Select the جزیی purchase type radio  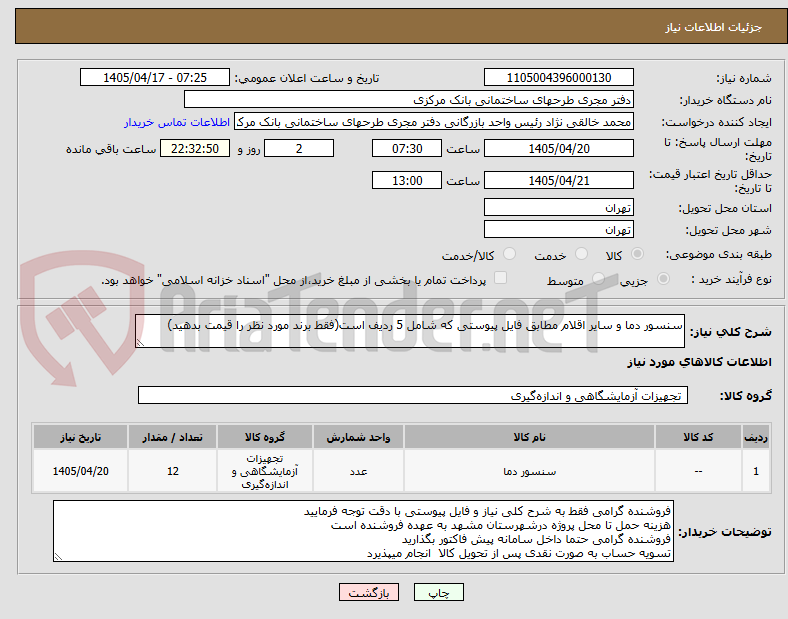click(x=663, y=278)
